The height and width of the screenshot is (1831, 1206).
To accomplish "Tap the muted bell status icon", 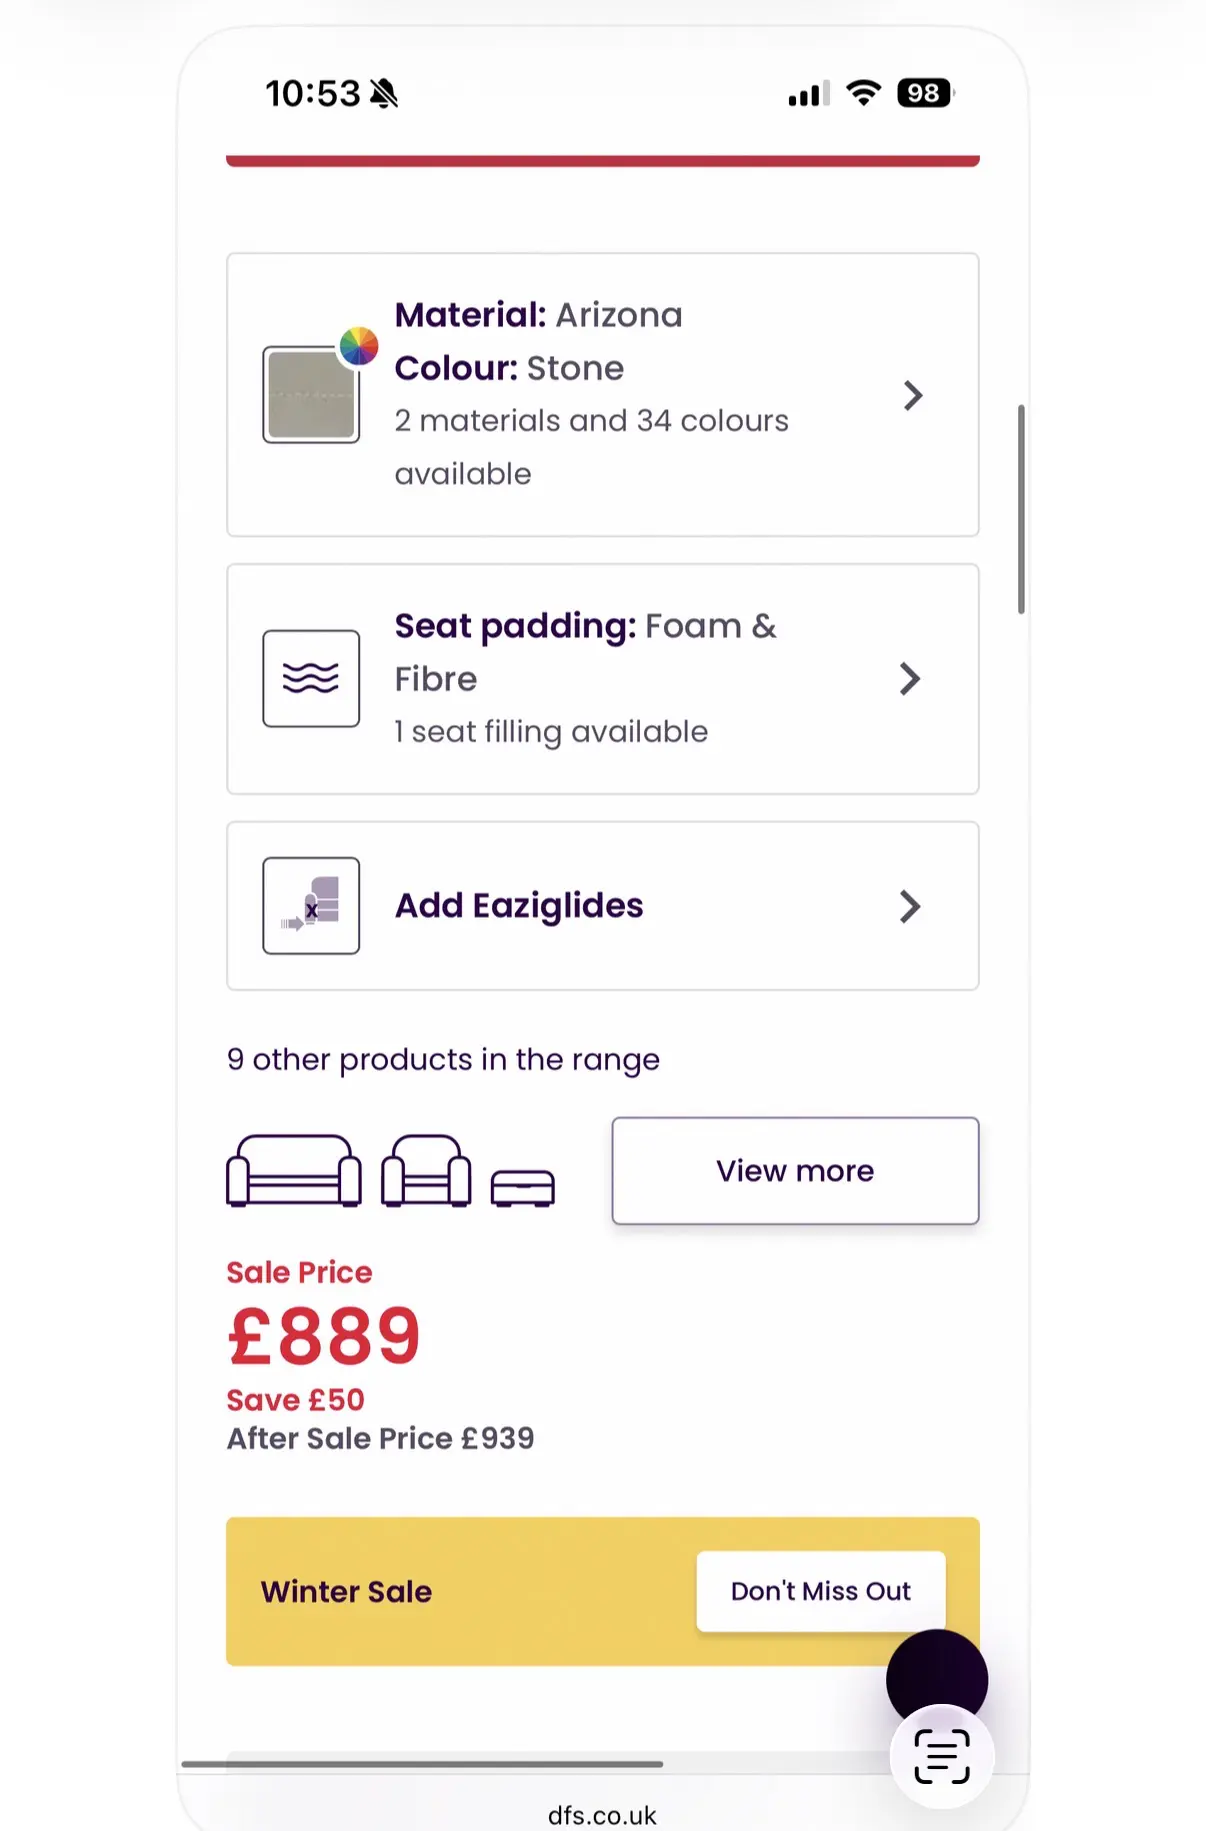I will click(384, 94).
